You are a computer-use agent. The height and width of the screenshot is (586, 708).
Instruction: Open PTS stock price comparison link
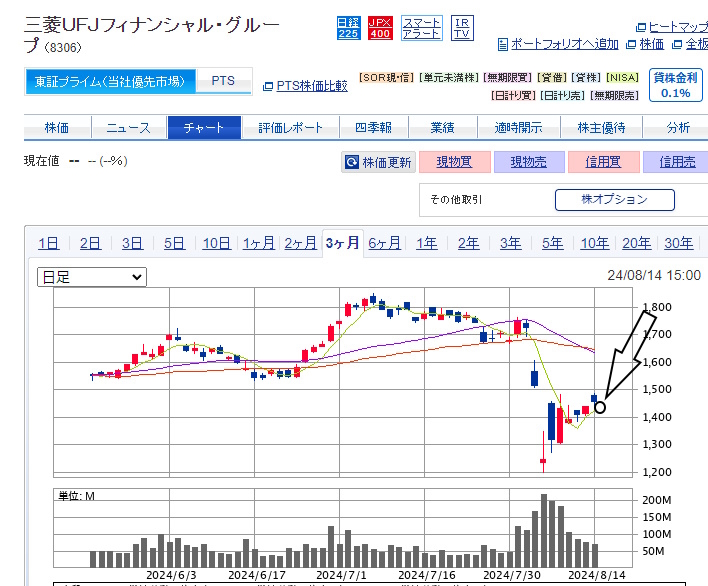[312, 86]
